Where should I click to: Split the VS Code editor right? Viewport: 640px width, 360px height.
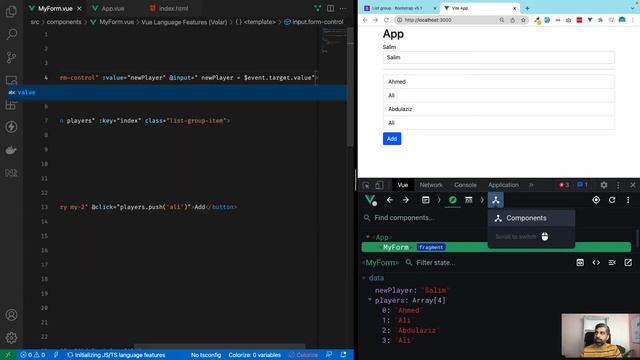tap(330, 8)
